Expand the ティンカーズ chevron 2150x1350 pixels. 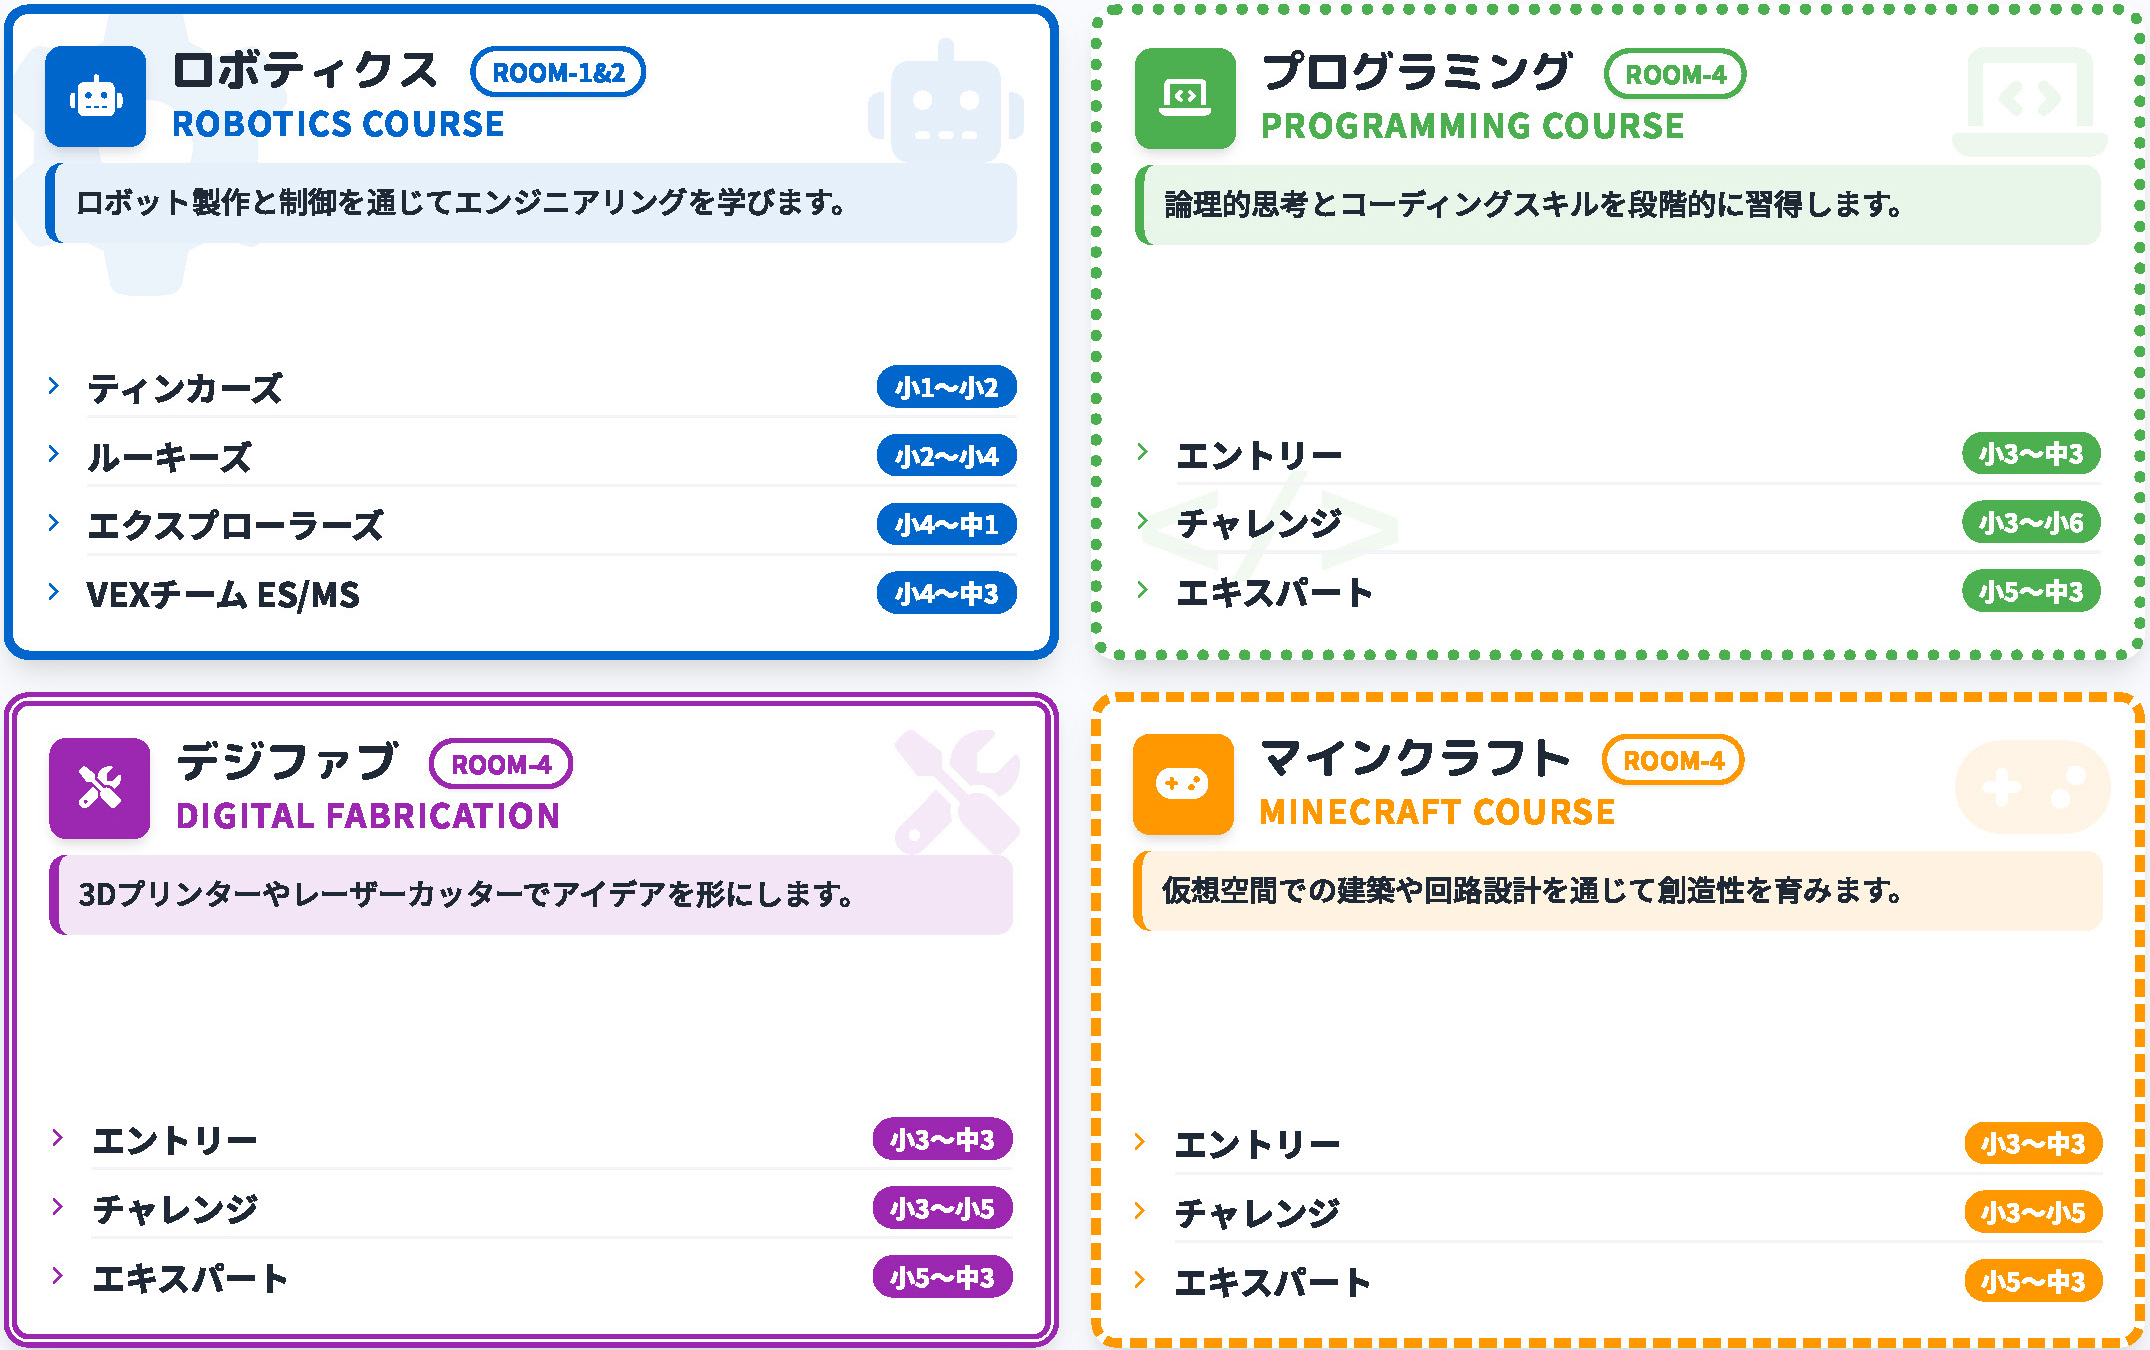54,386
